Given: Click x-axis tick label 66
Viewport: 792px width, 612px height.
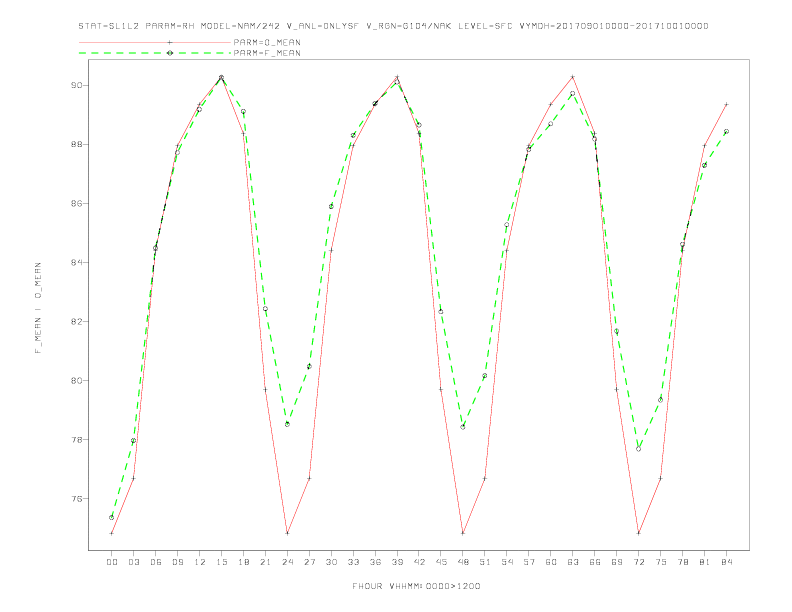Looking at the screenshot, I should pyautogui.click(x=595, y=562).
